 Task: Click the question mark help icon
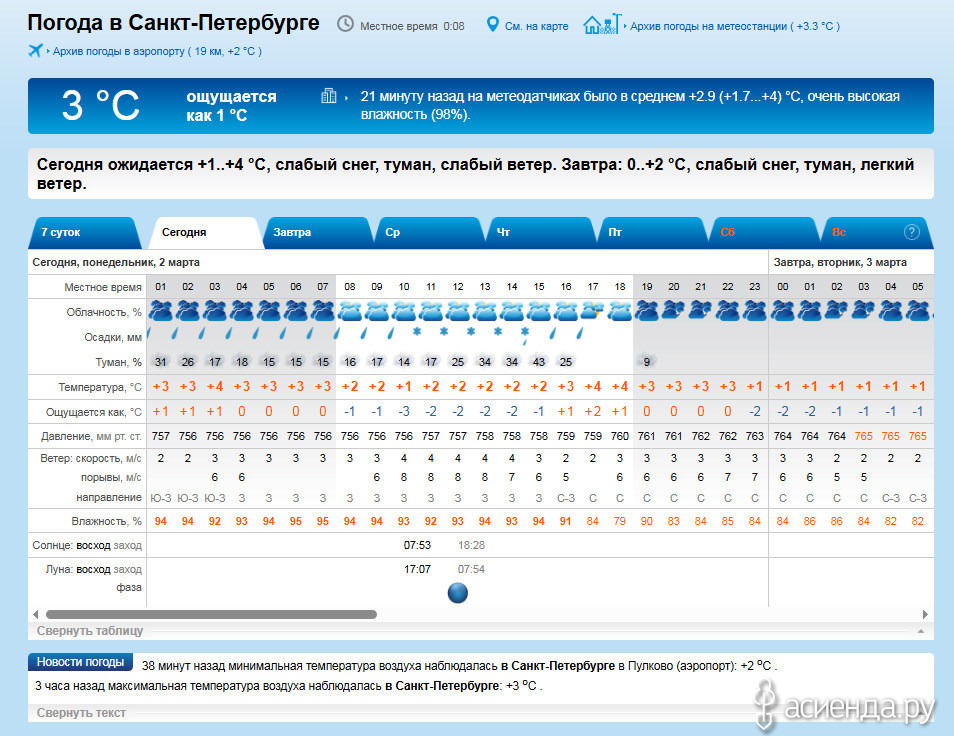(911, 232)
